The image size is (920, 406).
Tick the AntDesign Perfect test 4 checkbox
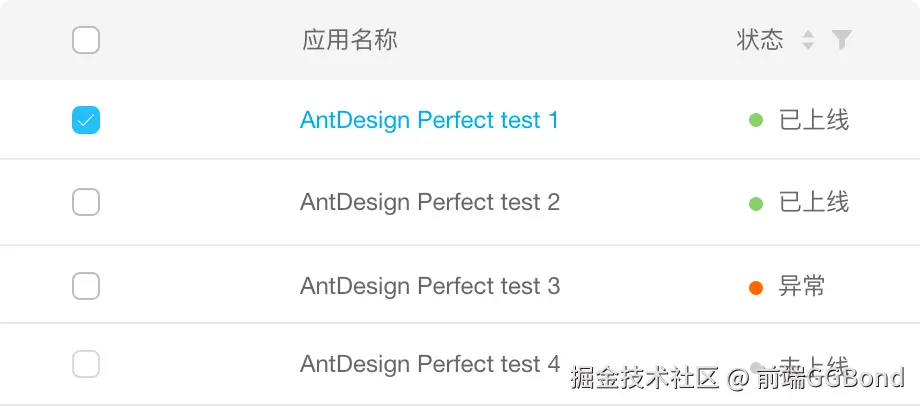[86, 364]
